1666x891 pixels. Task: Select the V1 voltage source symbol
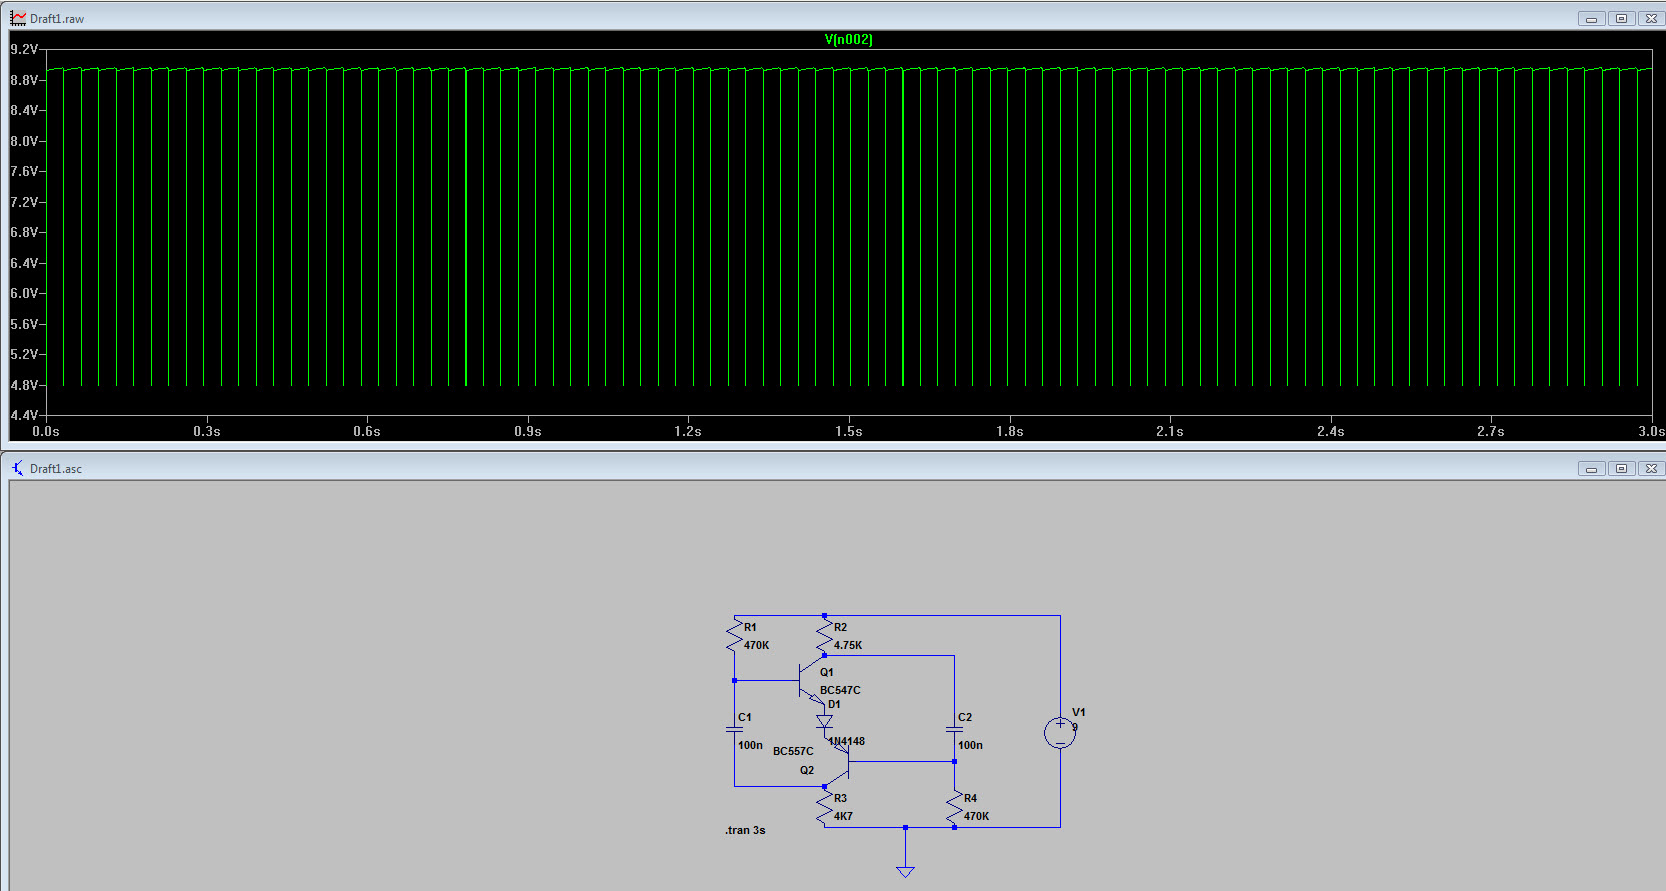tap(1060, 733)
